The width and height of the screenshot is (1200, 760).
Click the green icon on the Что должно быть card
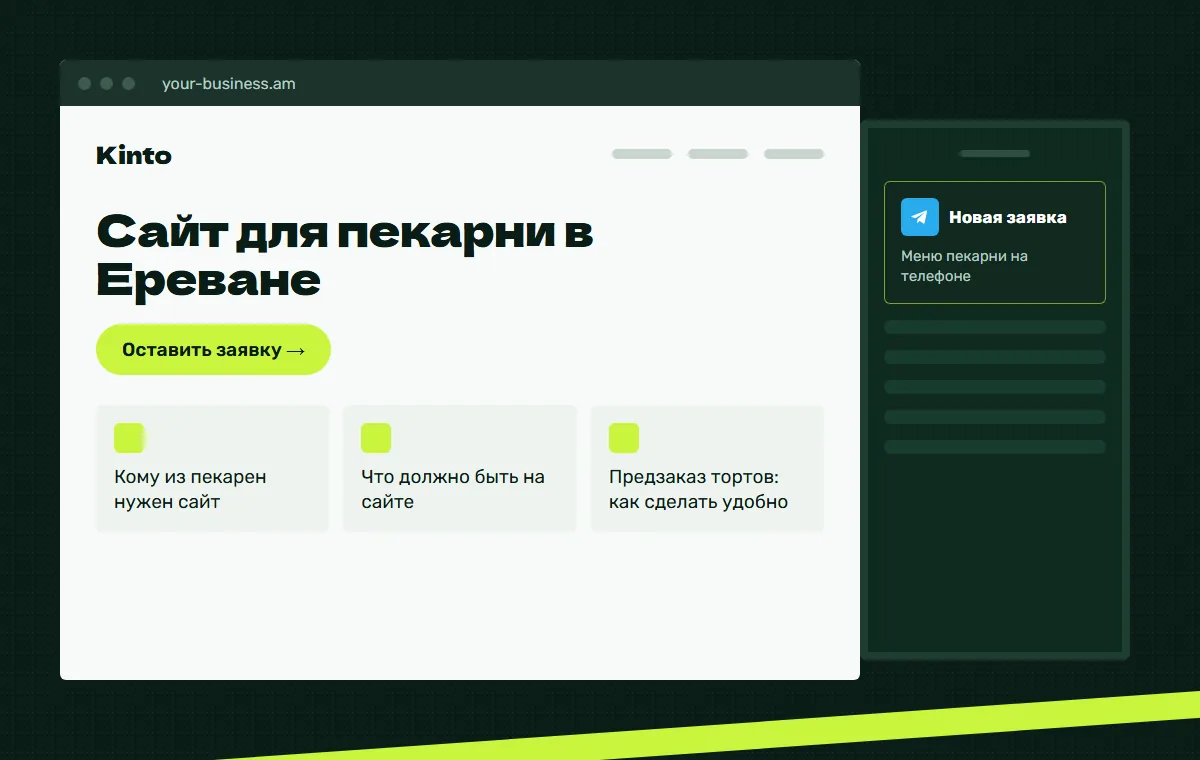point(376,438)
